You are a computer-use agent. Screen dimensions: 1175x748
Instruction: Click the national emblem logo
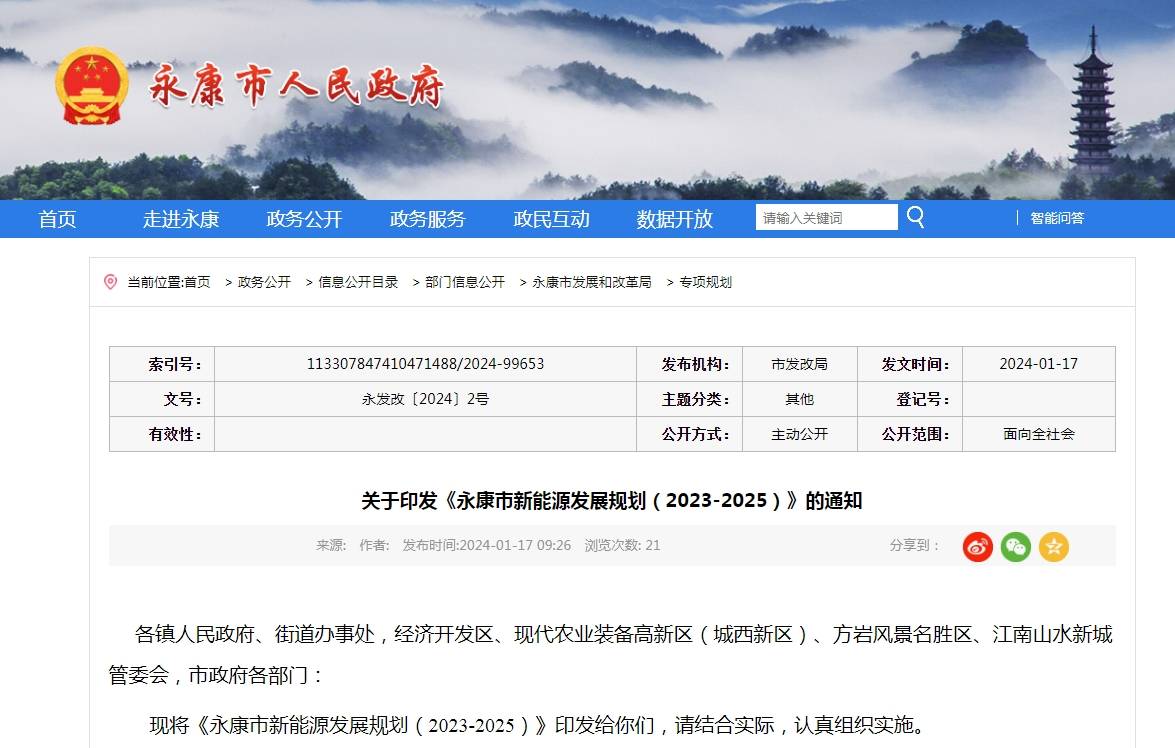(x=92, y=86)
